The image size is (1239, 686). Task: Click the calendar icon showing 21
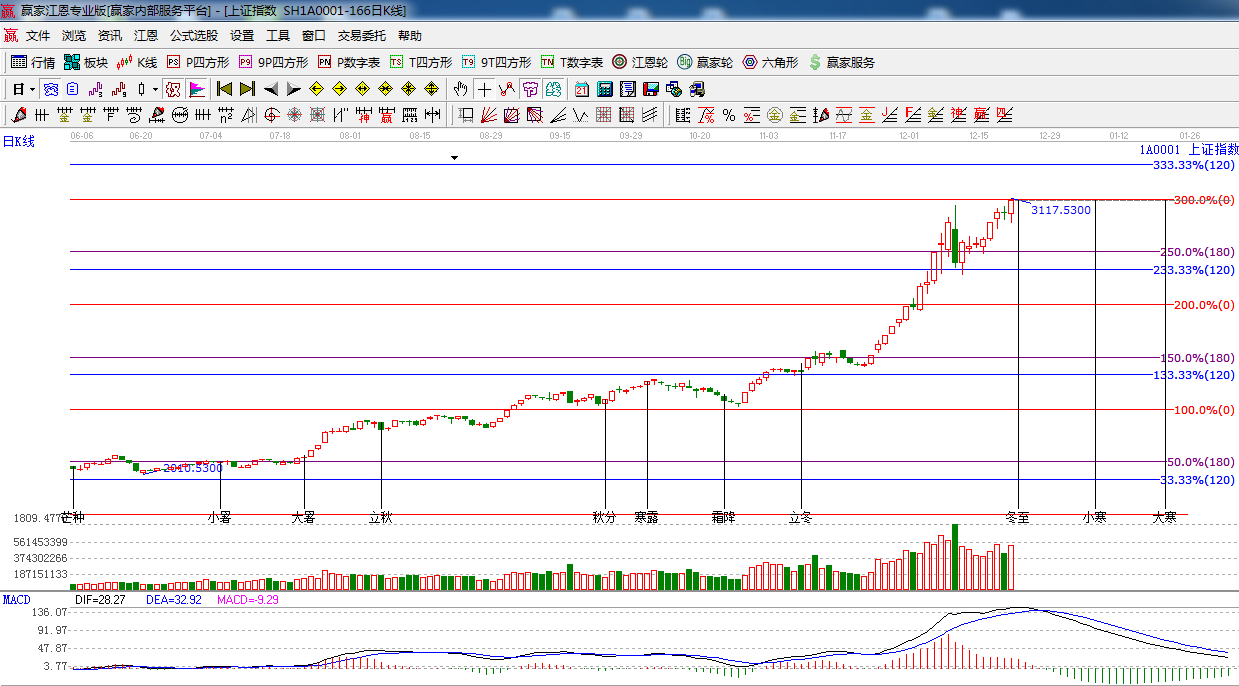582,89
